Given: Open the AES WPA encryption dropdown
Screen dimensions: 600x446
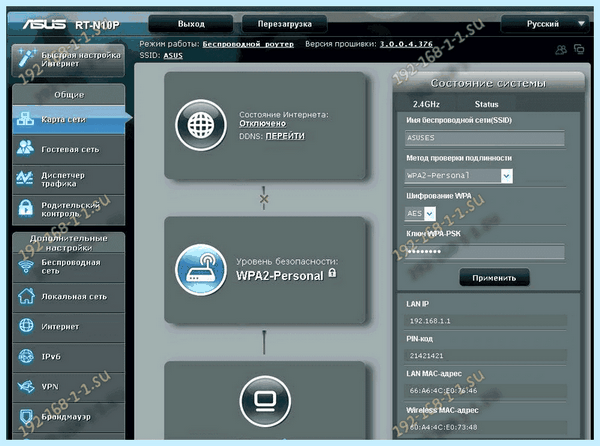Looking at the screenshot, I should pos(420,213).
